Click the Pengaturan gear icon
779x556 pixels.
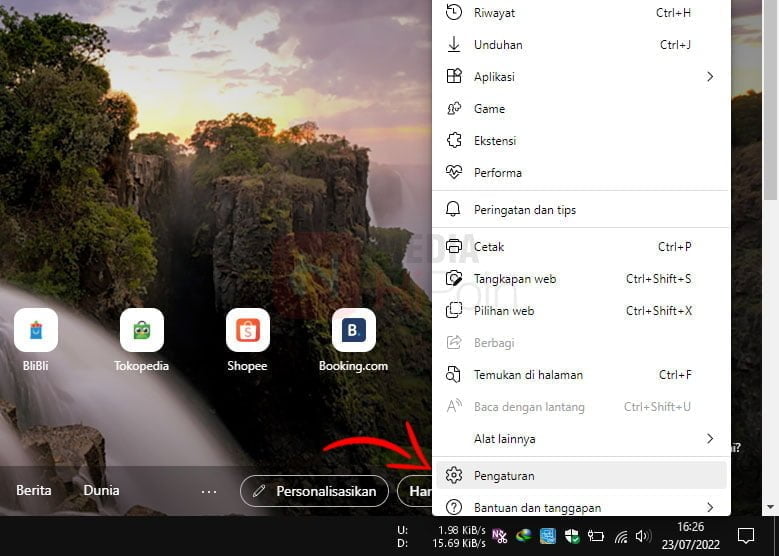point(454,476)
